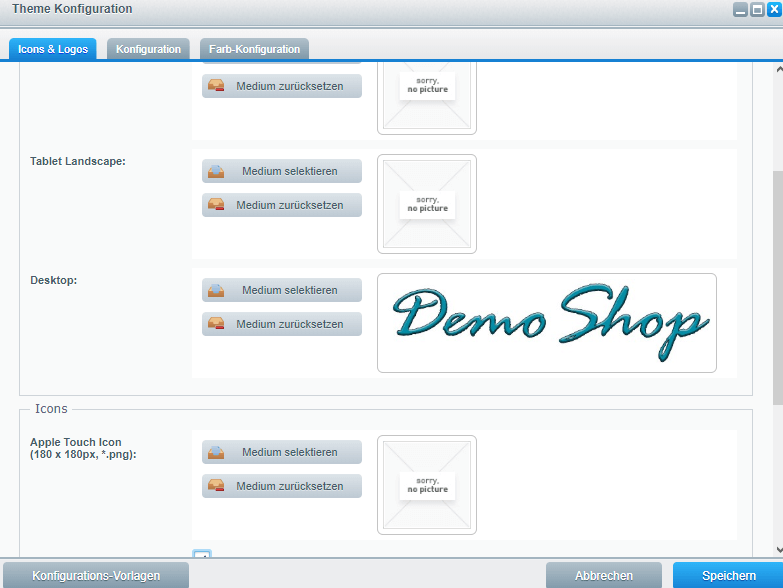Click Medium zurücksetzen for Tablet Landscape
The width and height of the screenshot is (783, 588).
[x=282, y=205]
